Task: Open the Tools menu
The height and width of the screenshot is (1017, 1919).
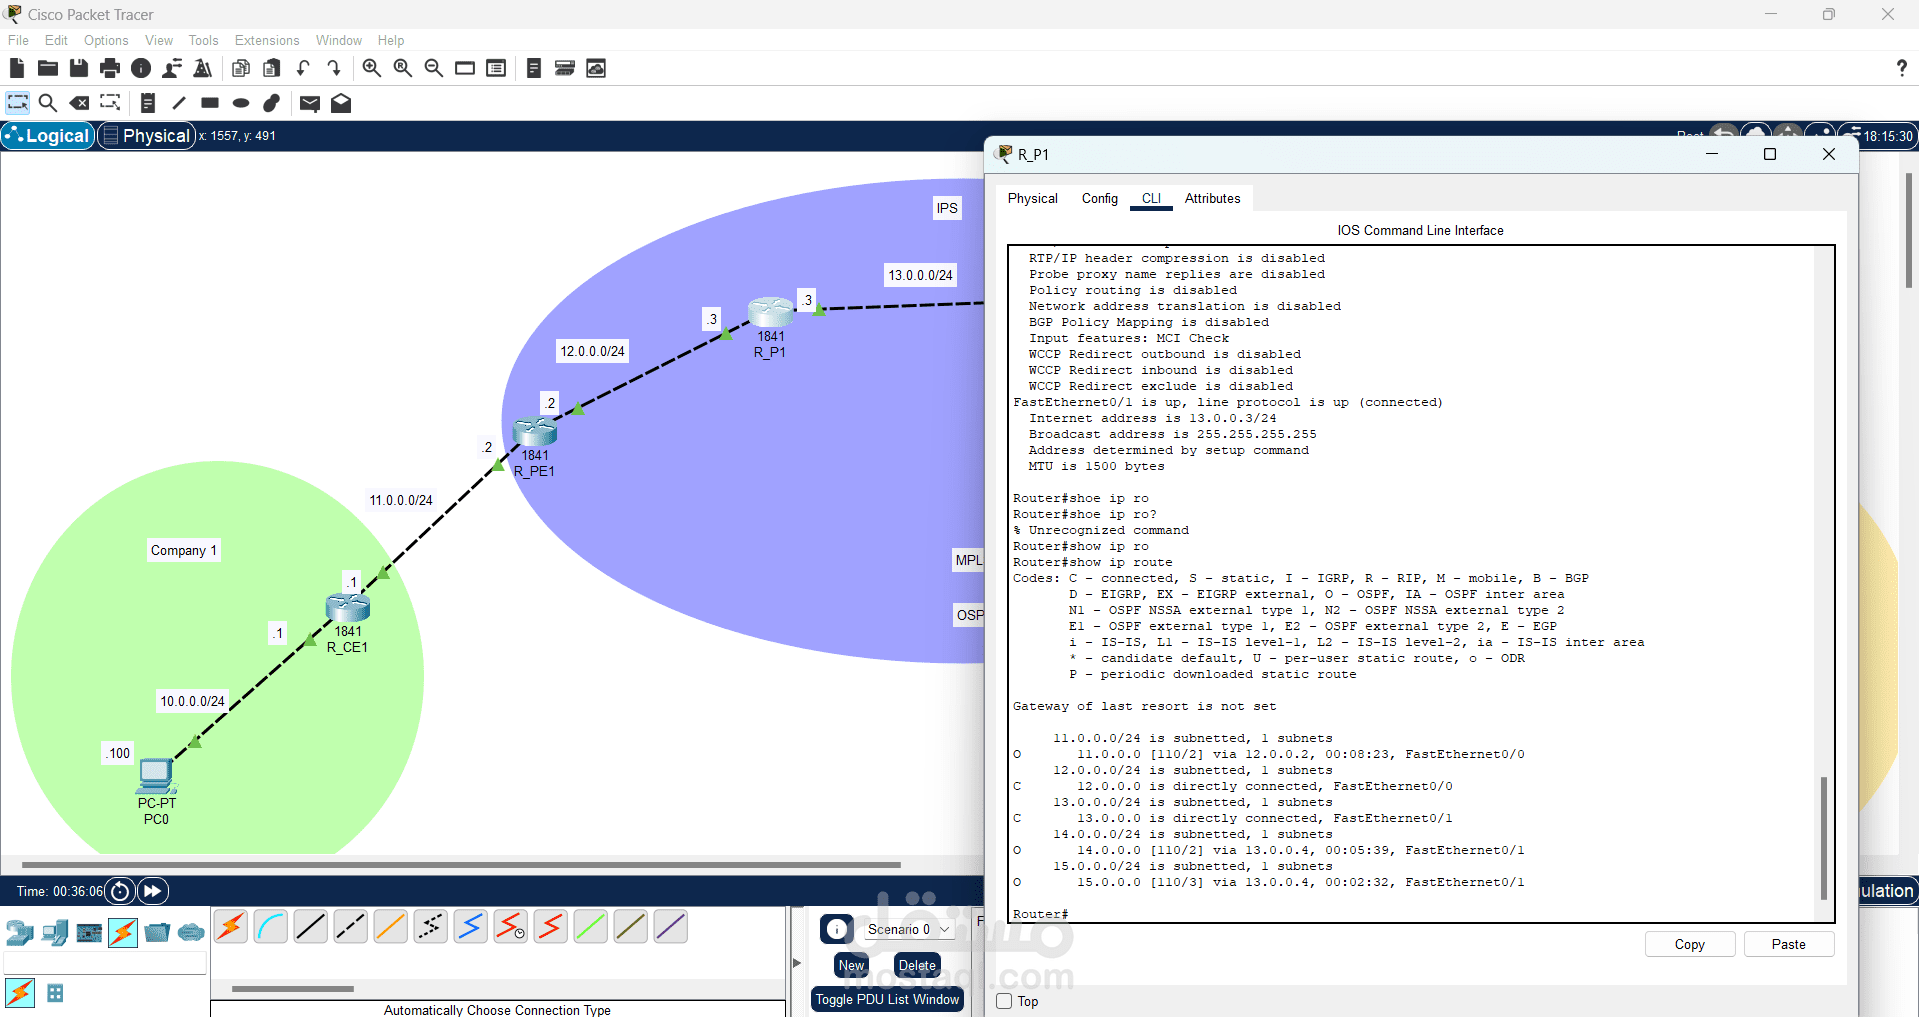Action: pos(203,40)
